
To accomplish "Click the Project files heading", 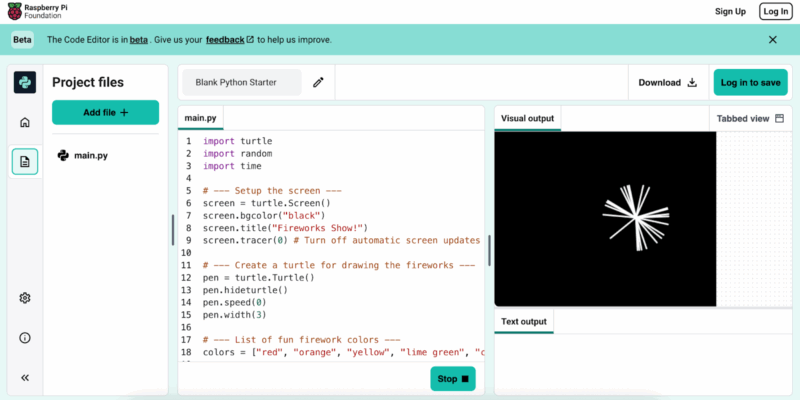I will (x=88, y=82).
